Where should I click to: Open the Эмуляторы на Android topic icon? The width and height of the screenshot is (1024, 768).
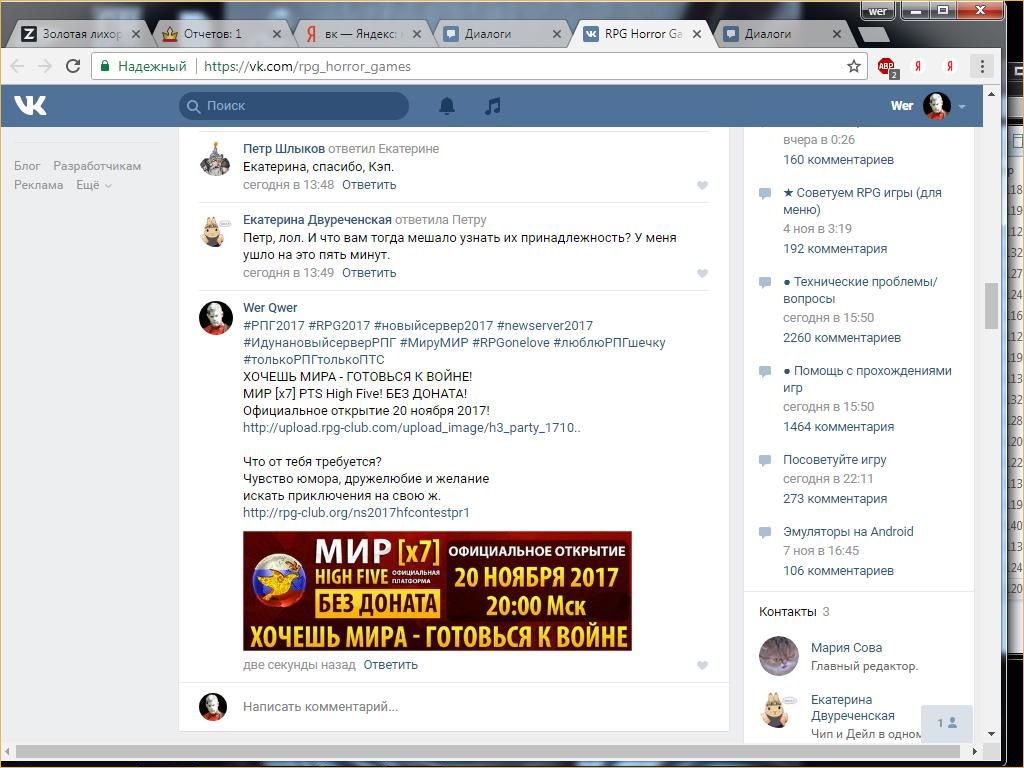(x=765, y=532)
